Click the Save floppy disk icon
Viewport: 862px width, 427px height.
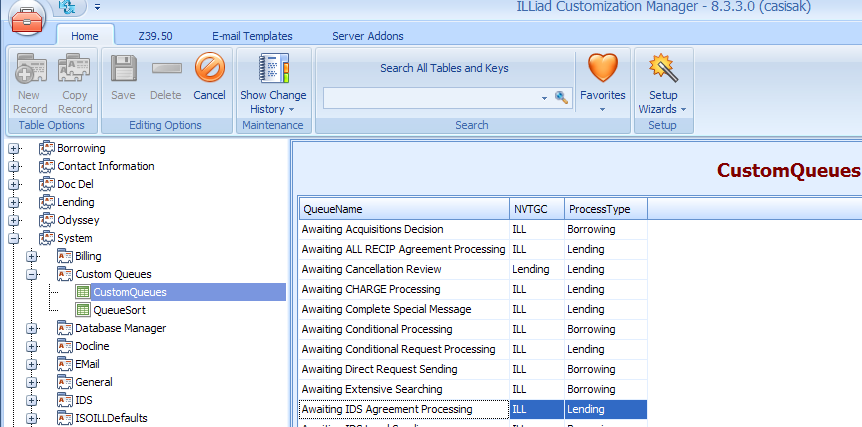click(123, 68)
